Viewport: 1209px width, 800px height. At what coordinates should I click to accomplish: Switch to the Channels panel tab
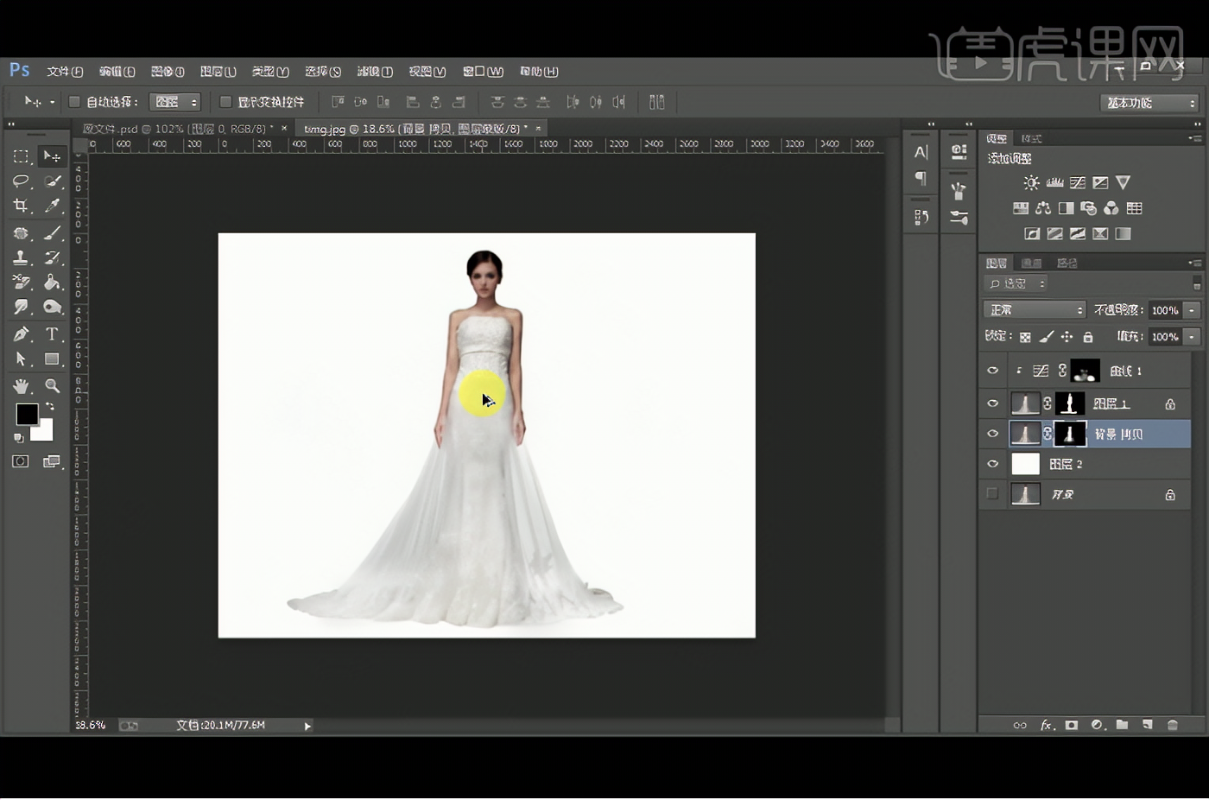(x=1031, y=263)
